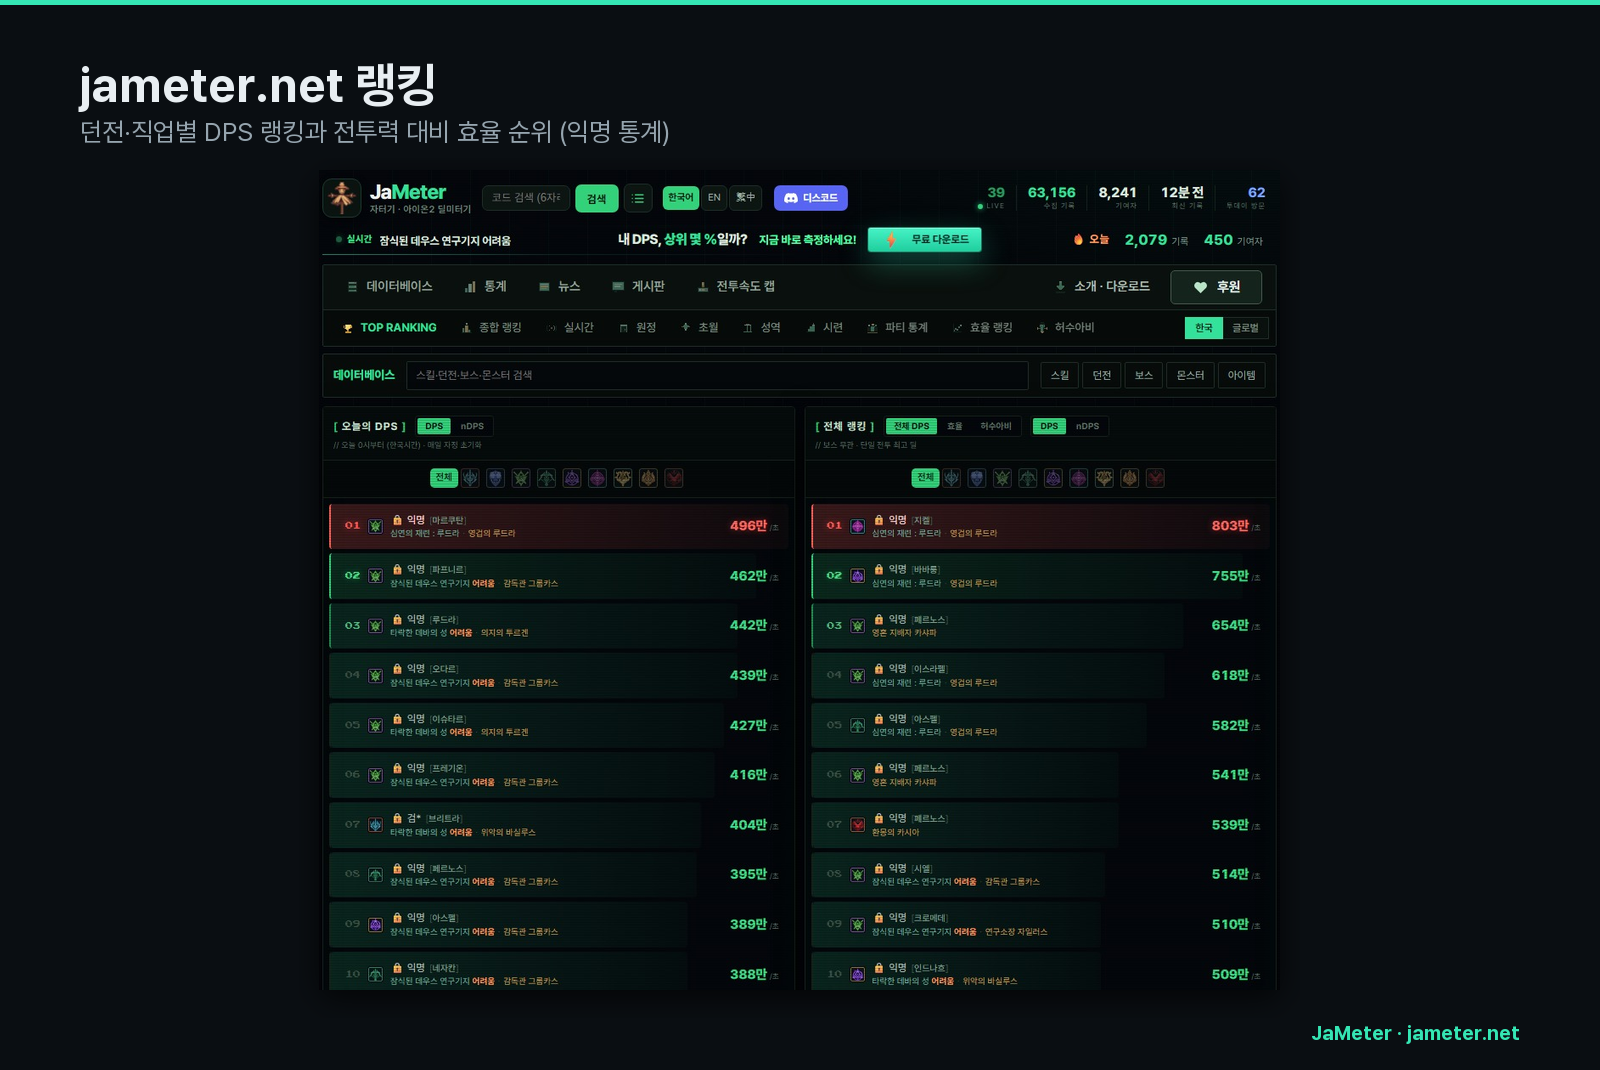Select gold winged class icon in 전체 랭킹

tap(1104, 478)
